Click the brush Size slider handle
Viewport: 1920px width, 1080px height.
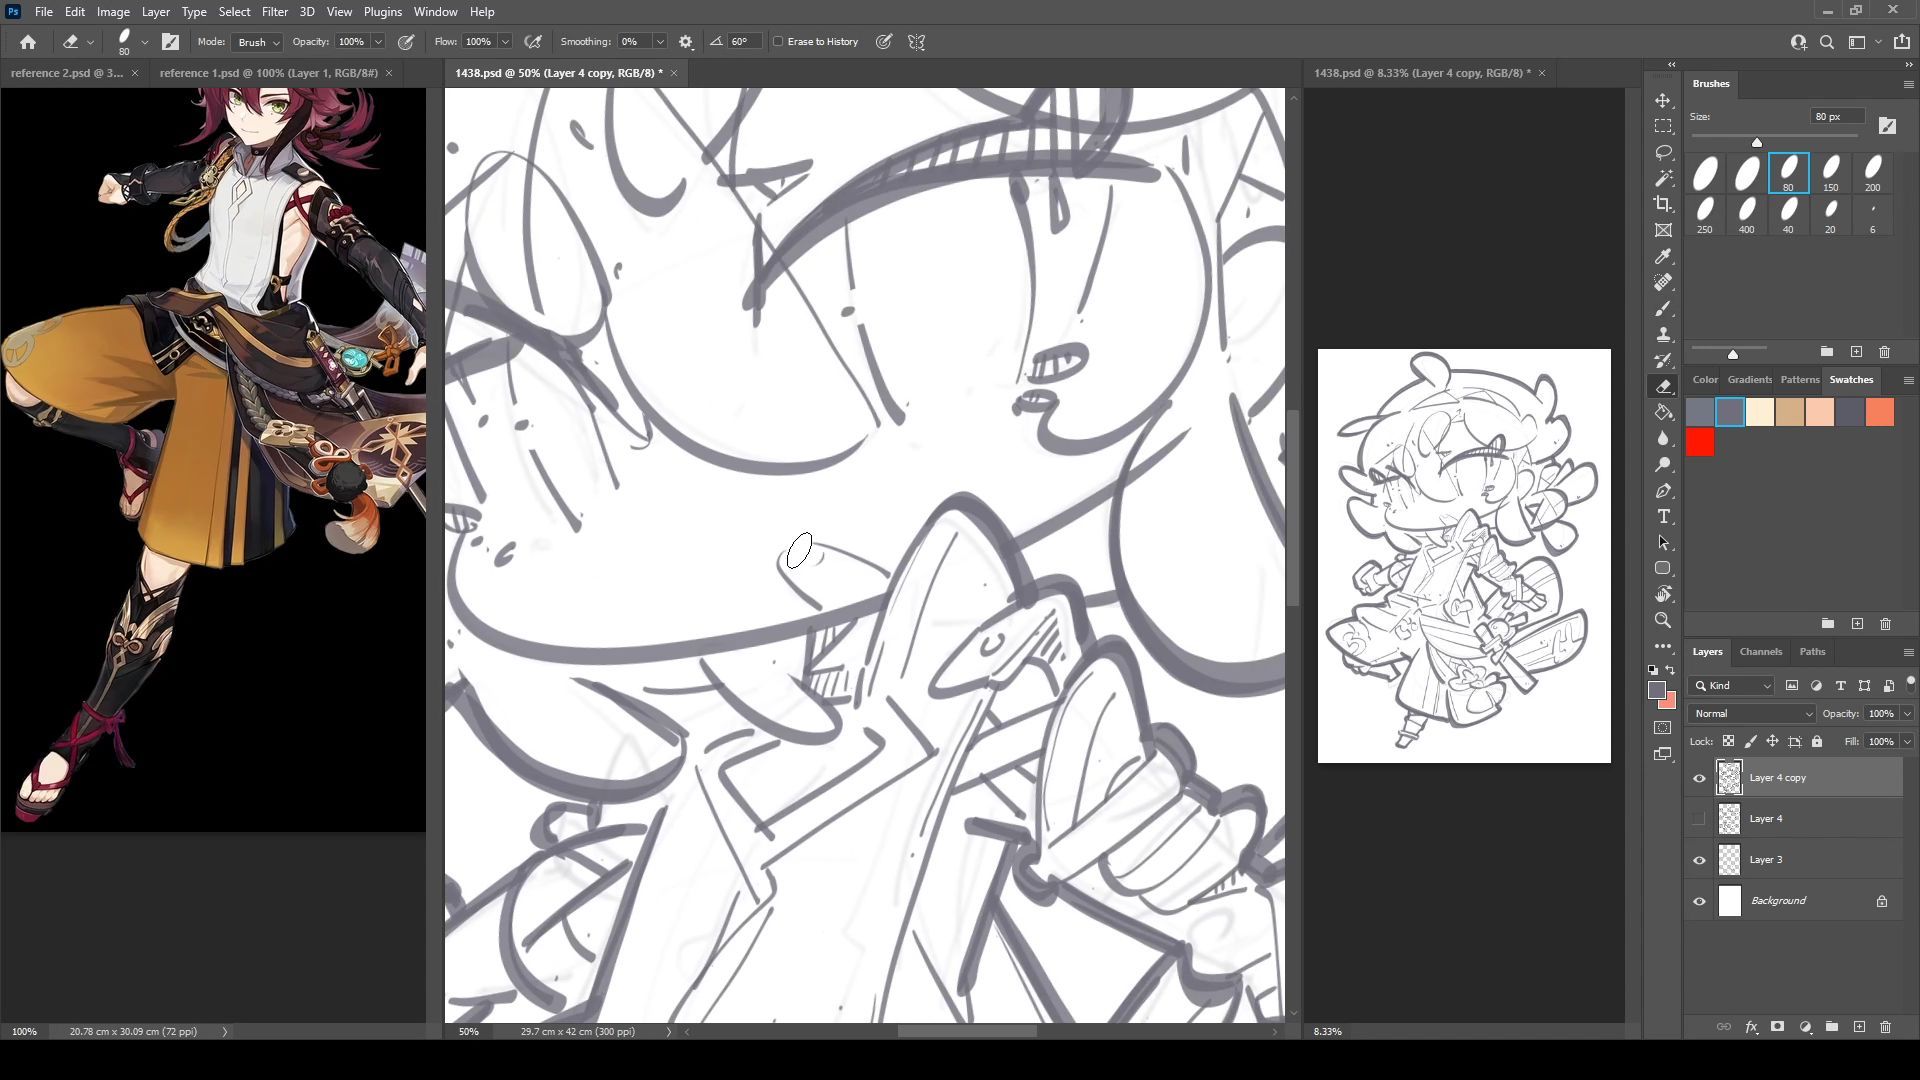[x=1757, y=142]
